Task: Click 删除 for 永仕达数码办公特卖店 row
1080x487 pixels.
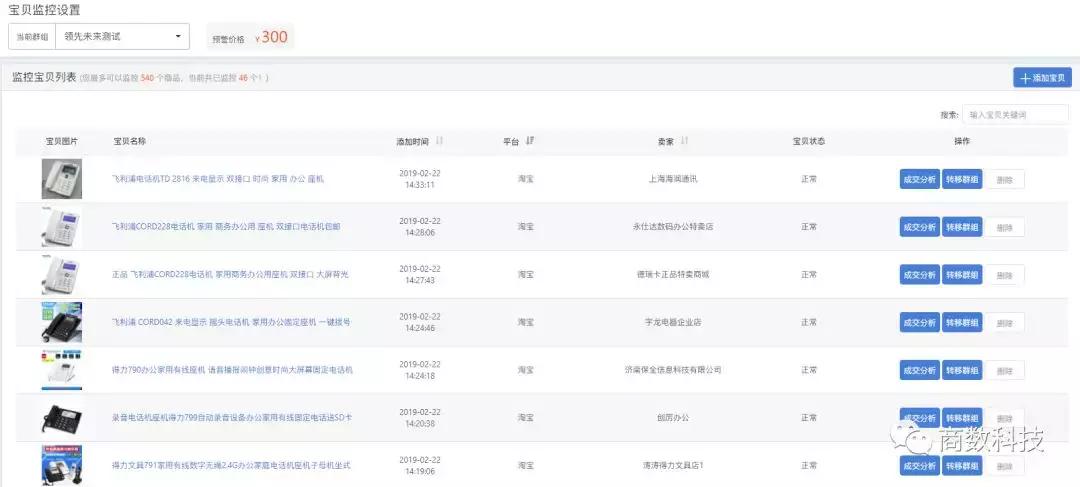Action: [x=1005, y=227]
